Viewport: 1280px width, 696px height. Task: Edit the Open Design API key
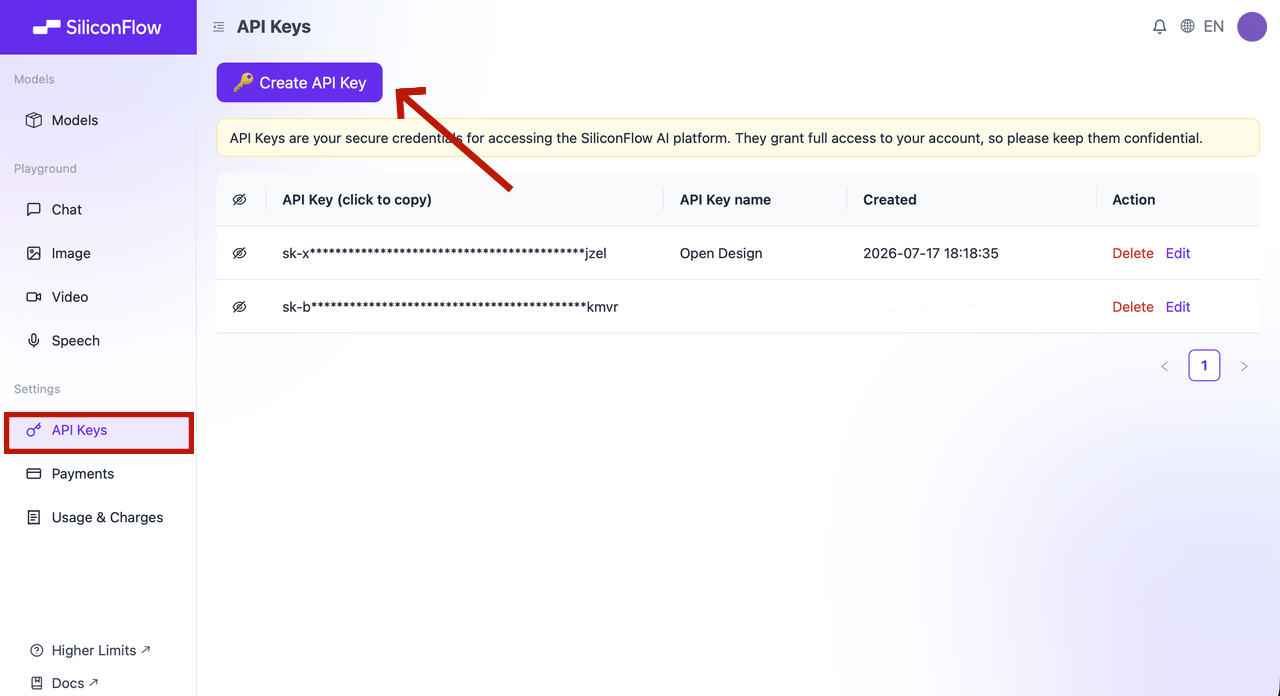coord(1178,253)
